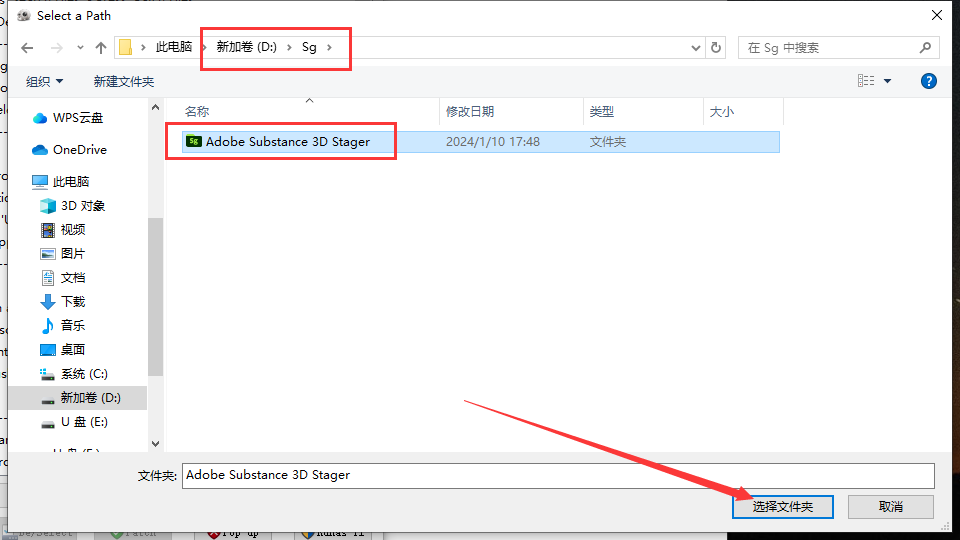Click the Back navigation arrow
The height and width of the screenshot is (540, 960).
pos(27,48)
